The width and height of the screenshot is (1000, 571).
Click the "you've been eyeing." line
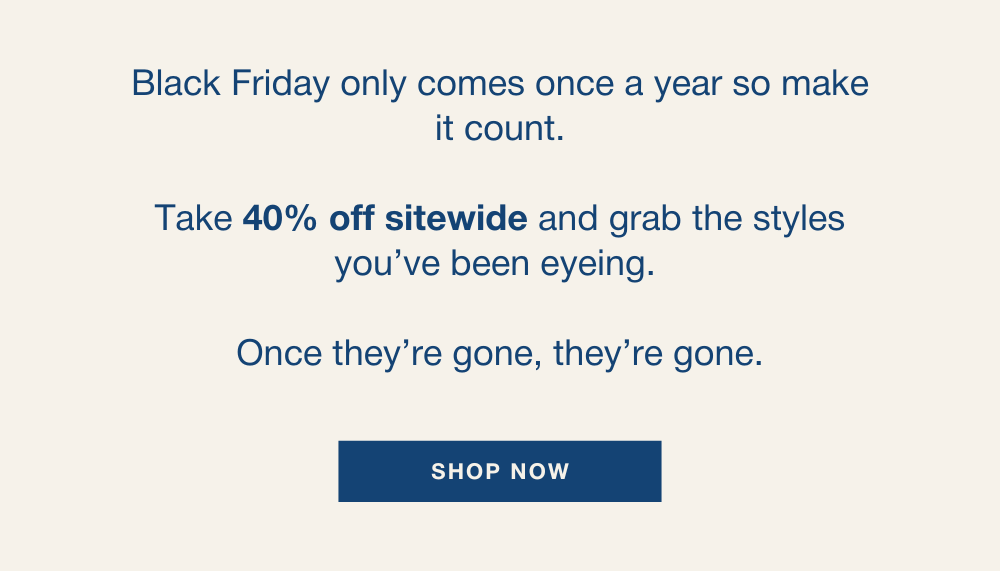[499, 264]
